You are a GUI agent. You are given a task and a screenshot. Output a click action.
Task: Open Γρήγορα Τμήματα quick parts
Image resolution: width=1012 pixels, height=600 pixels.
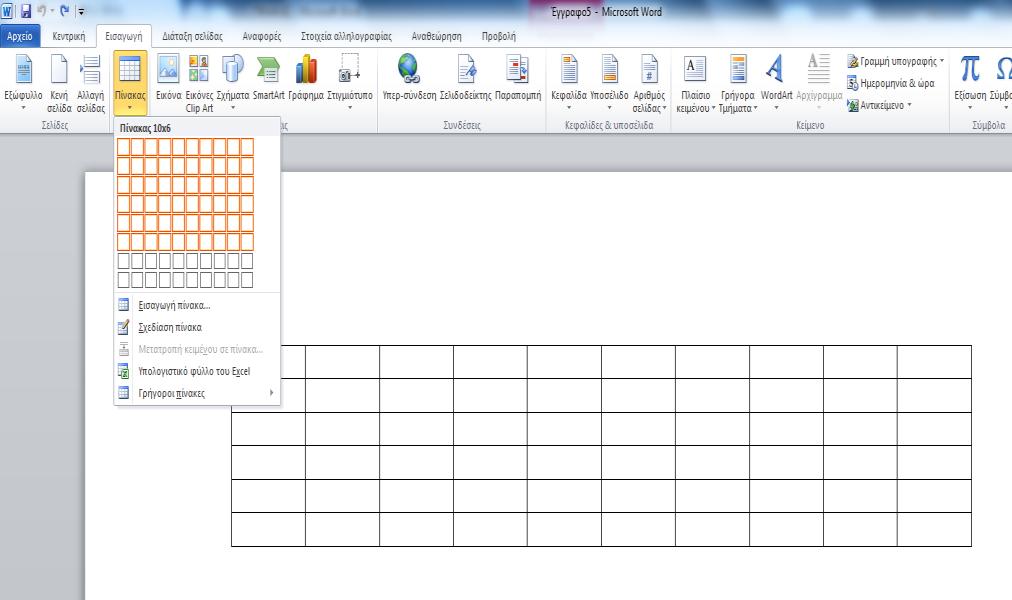738,83
